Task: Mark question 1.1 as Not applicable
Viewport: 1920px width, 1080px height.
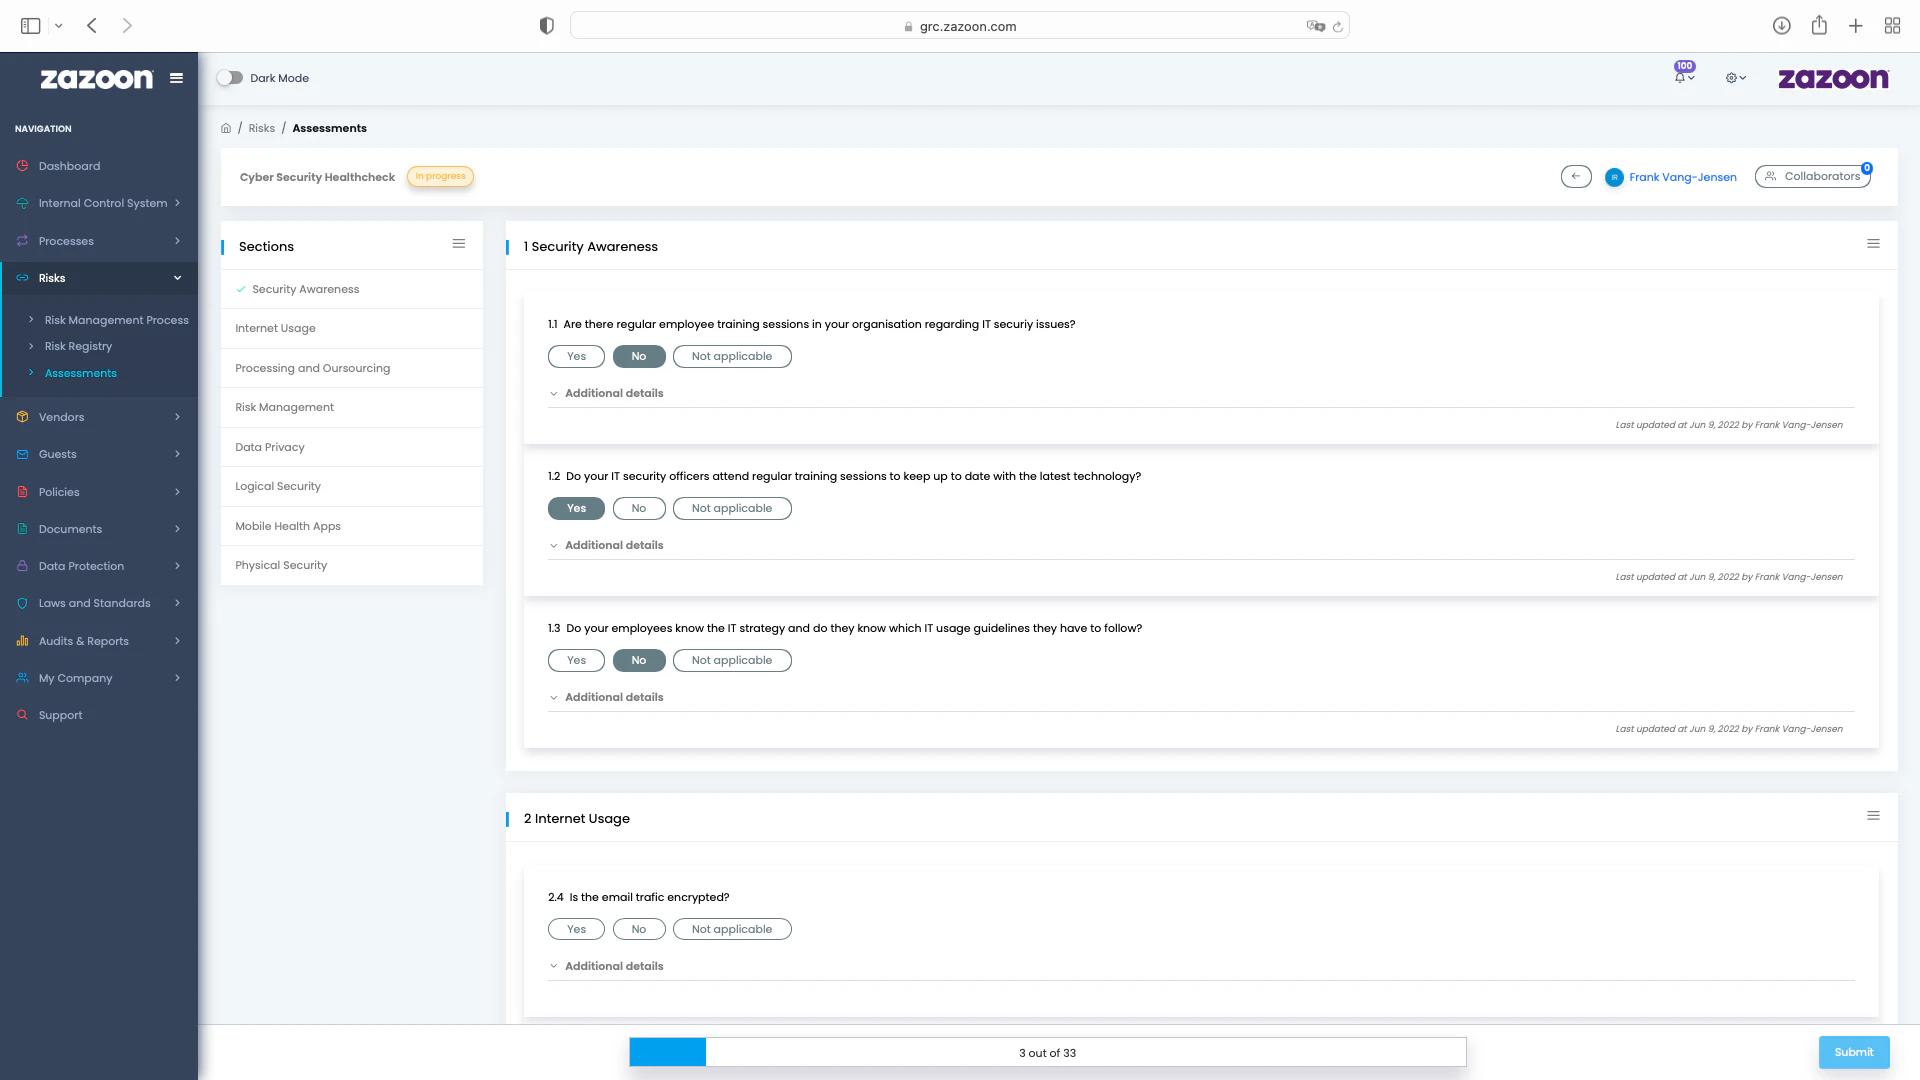Action: coord(732,356)
